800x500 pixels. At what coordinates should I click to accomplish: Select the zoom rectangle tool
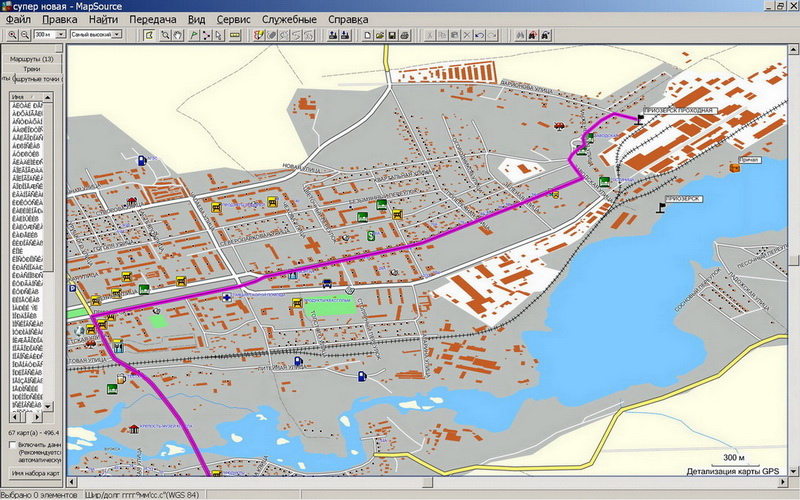point(165,35)
